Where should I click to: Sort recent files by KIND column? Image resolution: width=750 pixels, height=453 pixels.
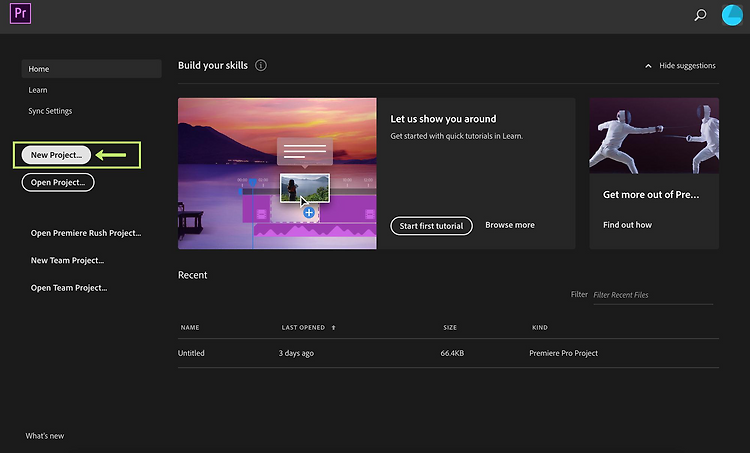[540, 328]
